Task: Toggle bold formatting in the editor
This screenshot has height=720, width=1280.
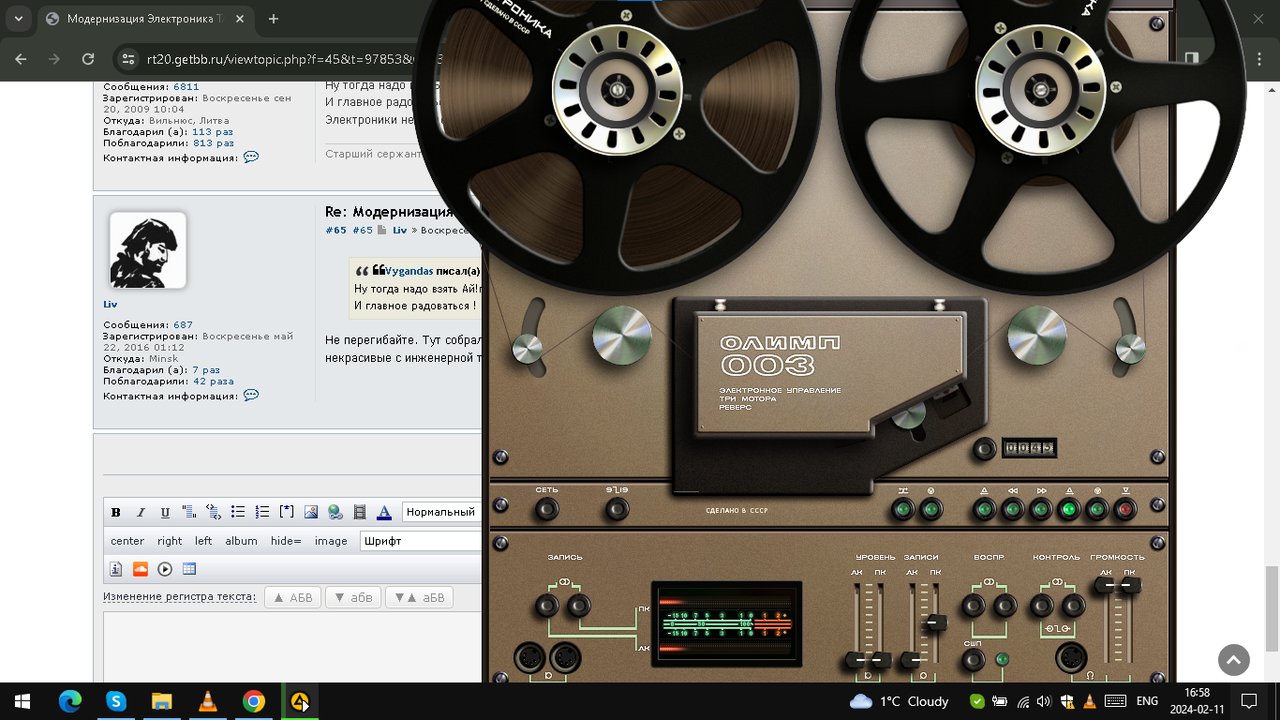Action: pos(116,512)
